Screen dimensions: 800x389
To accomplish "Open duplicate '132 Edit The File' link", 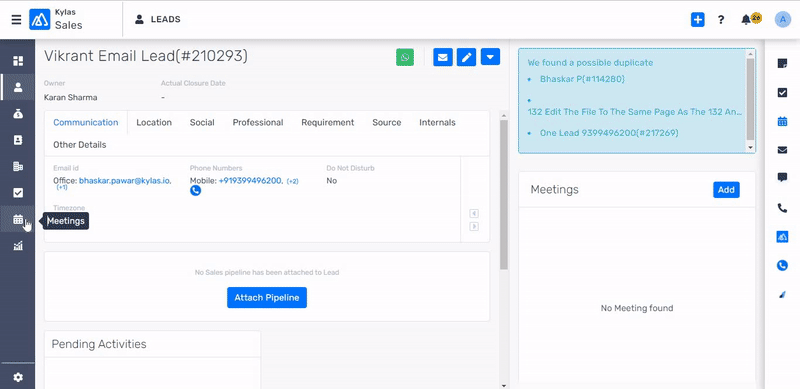I will (x=635, y=112).
